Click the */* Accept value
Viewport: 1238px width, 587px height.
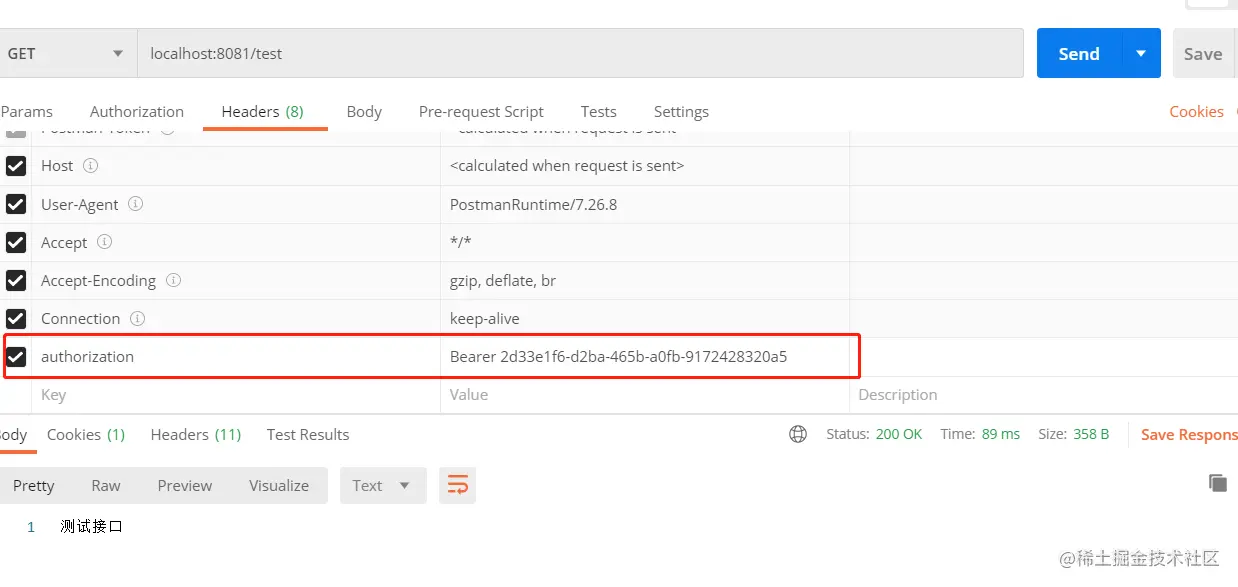[x=461, y=243]
